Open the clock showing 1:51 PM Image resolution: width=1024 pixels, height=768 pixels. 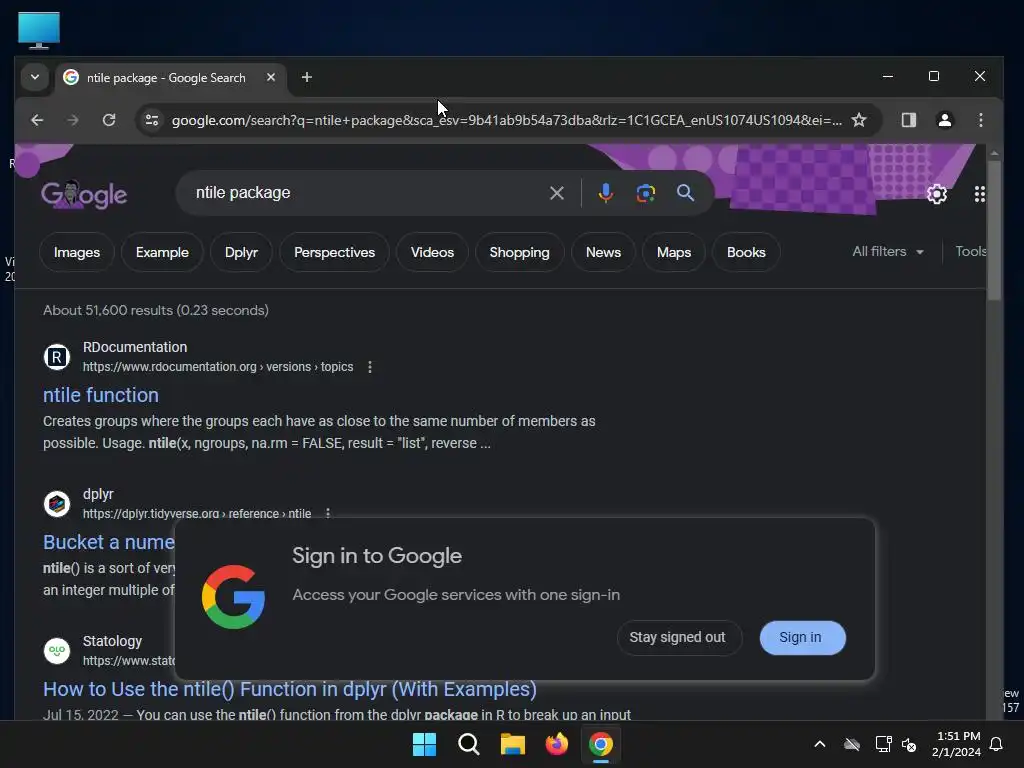[956, 744]
